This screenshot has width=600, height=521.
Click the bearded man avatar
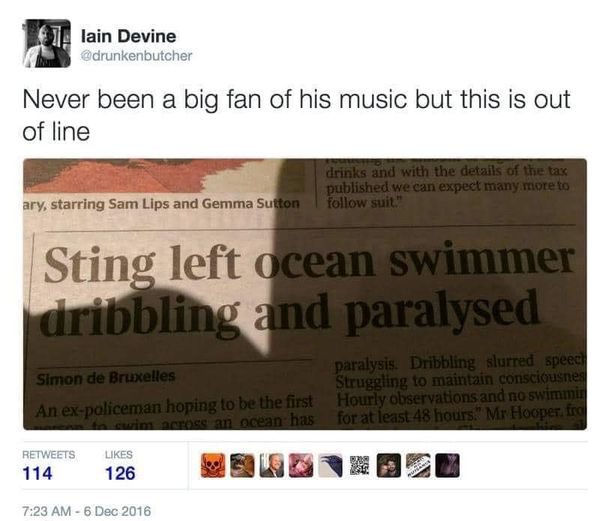click(389, 466)
